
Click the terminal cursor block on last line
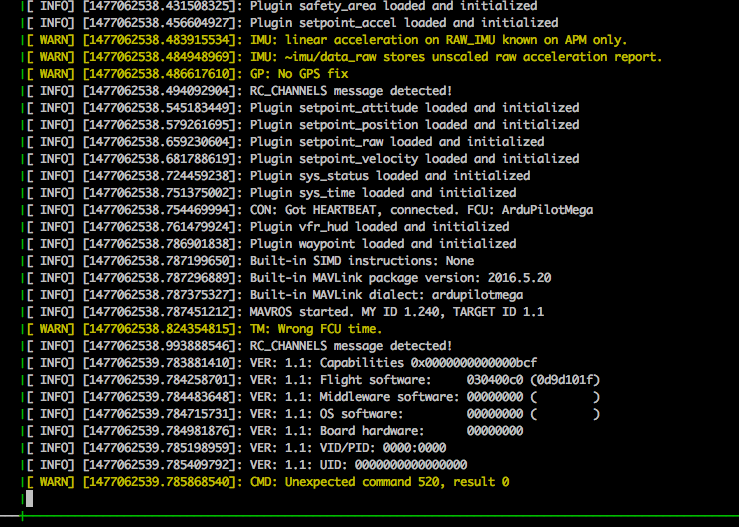click(29, 498)
